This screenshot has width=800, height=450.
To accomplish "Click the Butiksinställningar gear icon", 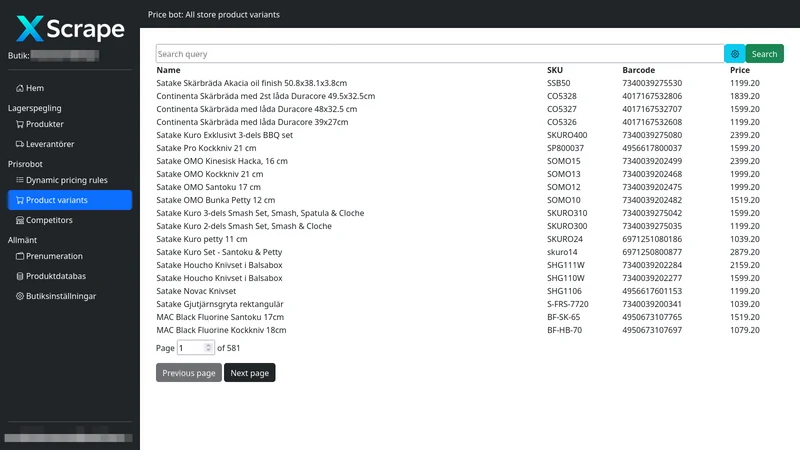I will [20, 296].
